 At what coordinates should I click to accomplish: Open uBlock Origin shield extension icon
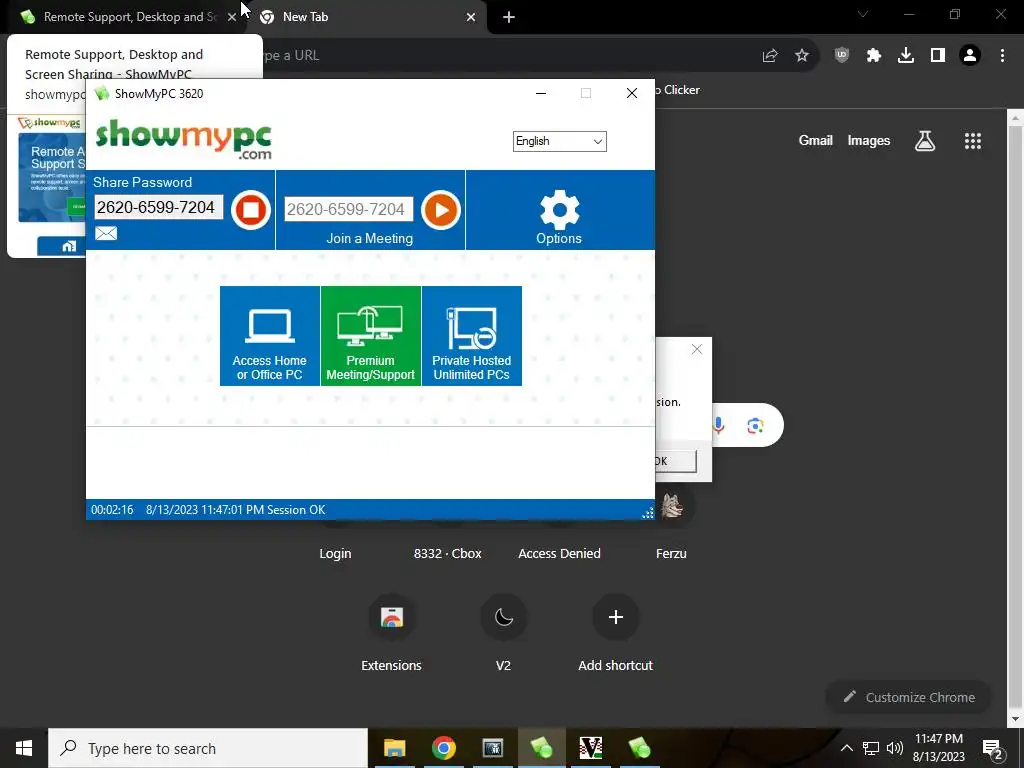842,56
